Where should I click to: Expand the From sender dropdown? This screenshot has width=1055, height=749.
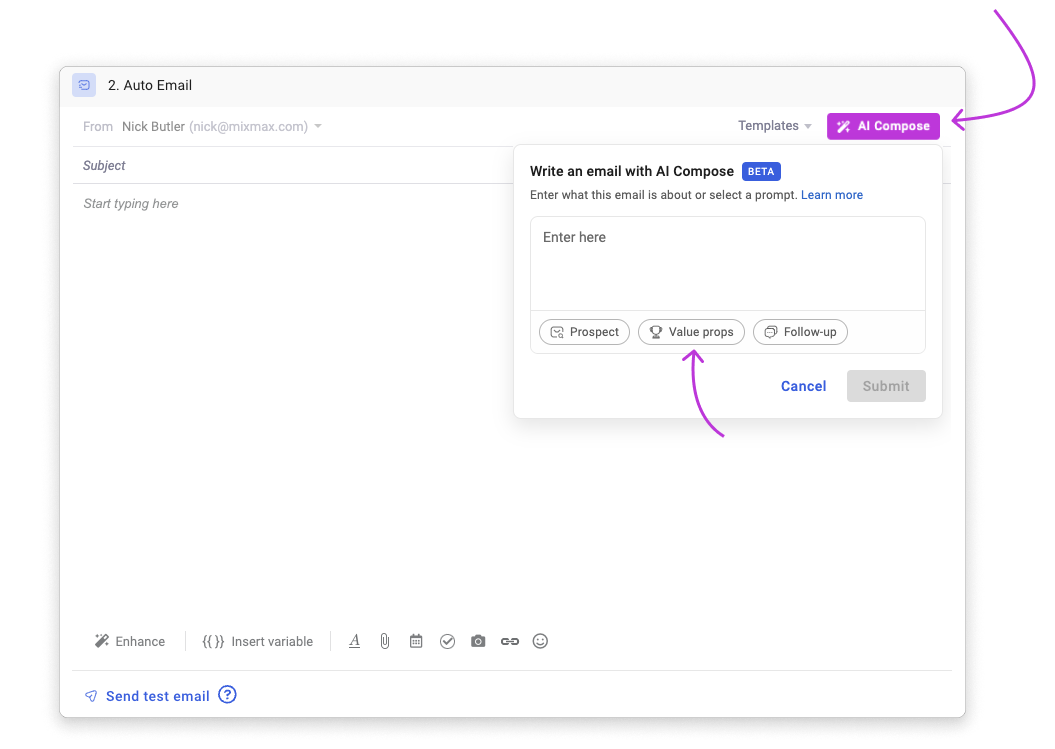coord(318,126)
